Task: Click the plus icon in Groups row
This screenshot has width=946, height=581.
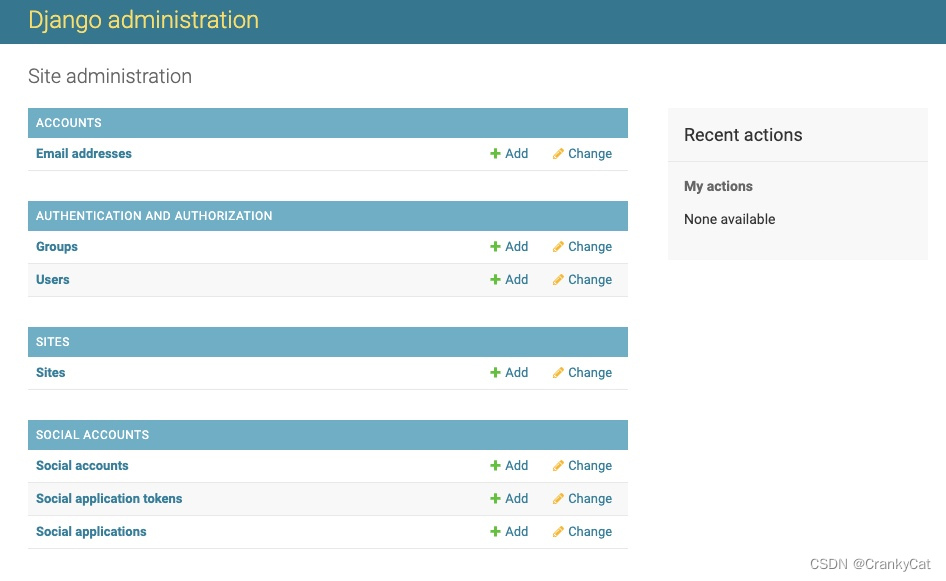Action: [495, 247]
